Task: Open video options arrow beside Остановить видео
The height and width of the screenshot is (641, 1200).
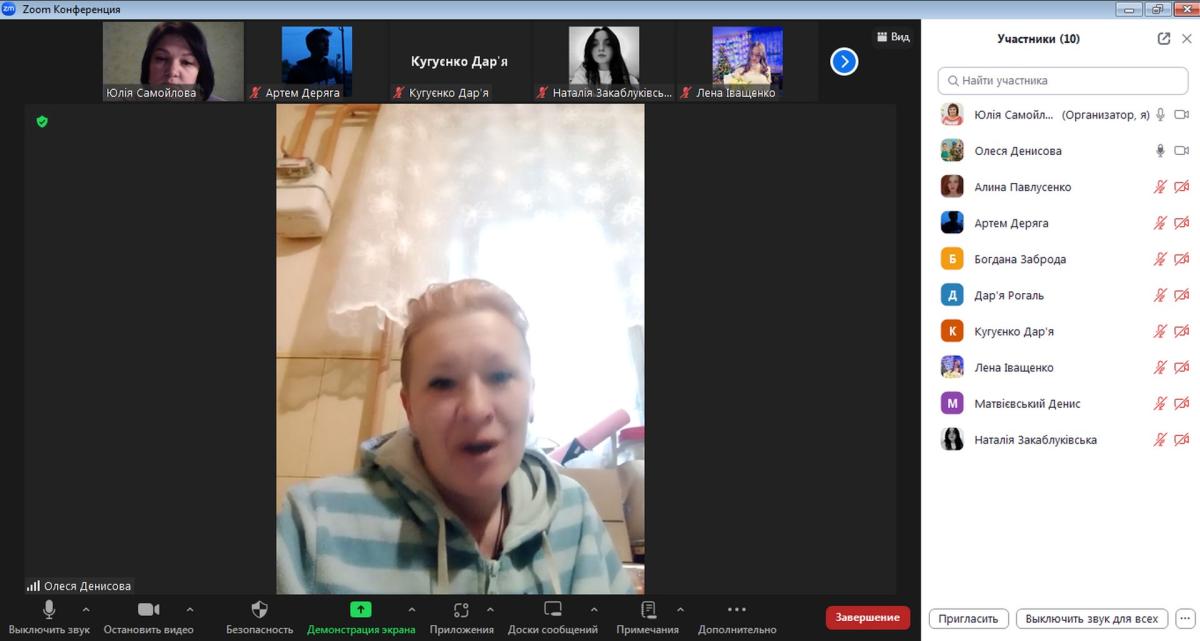Action: (x=190, y=609)
